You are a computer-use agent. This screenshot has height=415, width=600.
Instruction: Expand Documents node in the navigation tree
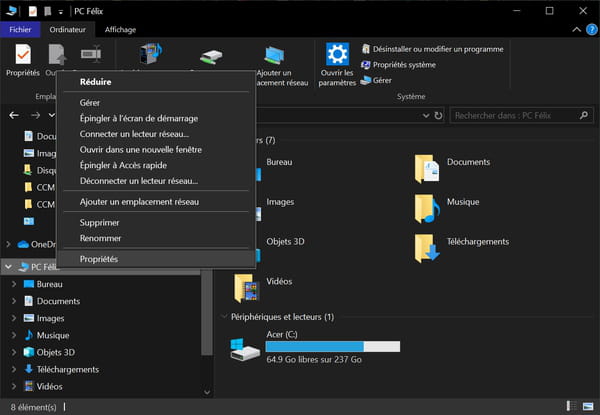tap(14, 301)
